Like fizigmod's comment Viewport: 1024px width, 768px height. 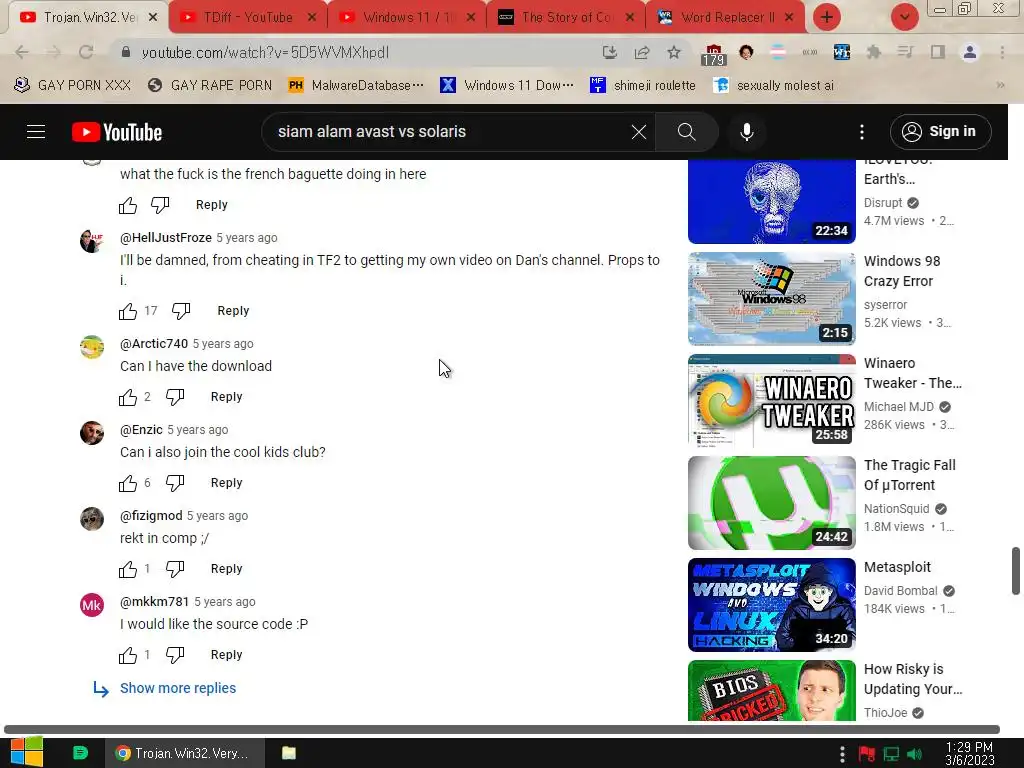coord(128,569)
